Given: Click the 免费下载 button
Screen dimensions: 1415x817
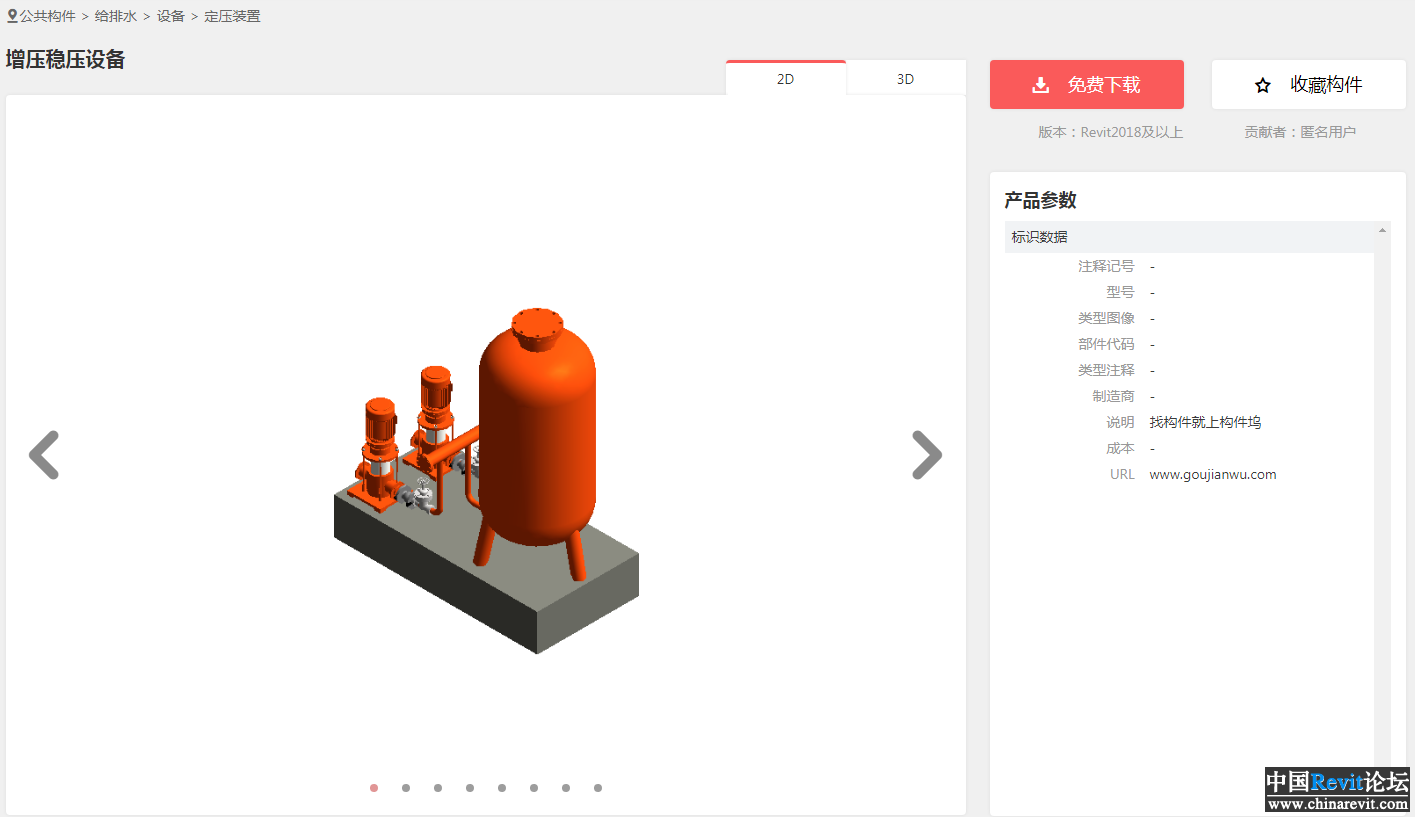Looking at the screenshot, I should coord(1087,85).
